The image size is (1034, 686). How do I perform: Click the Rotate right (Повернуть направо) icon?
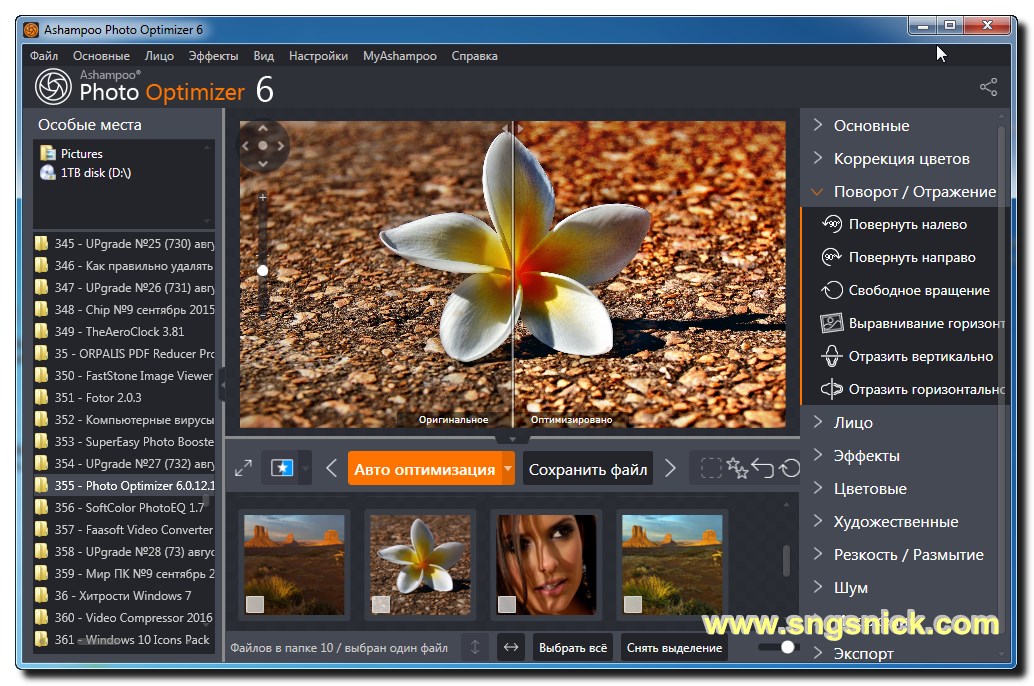coord(832,257)
